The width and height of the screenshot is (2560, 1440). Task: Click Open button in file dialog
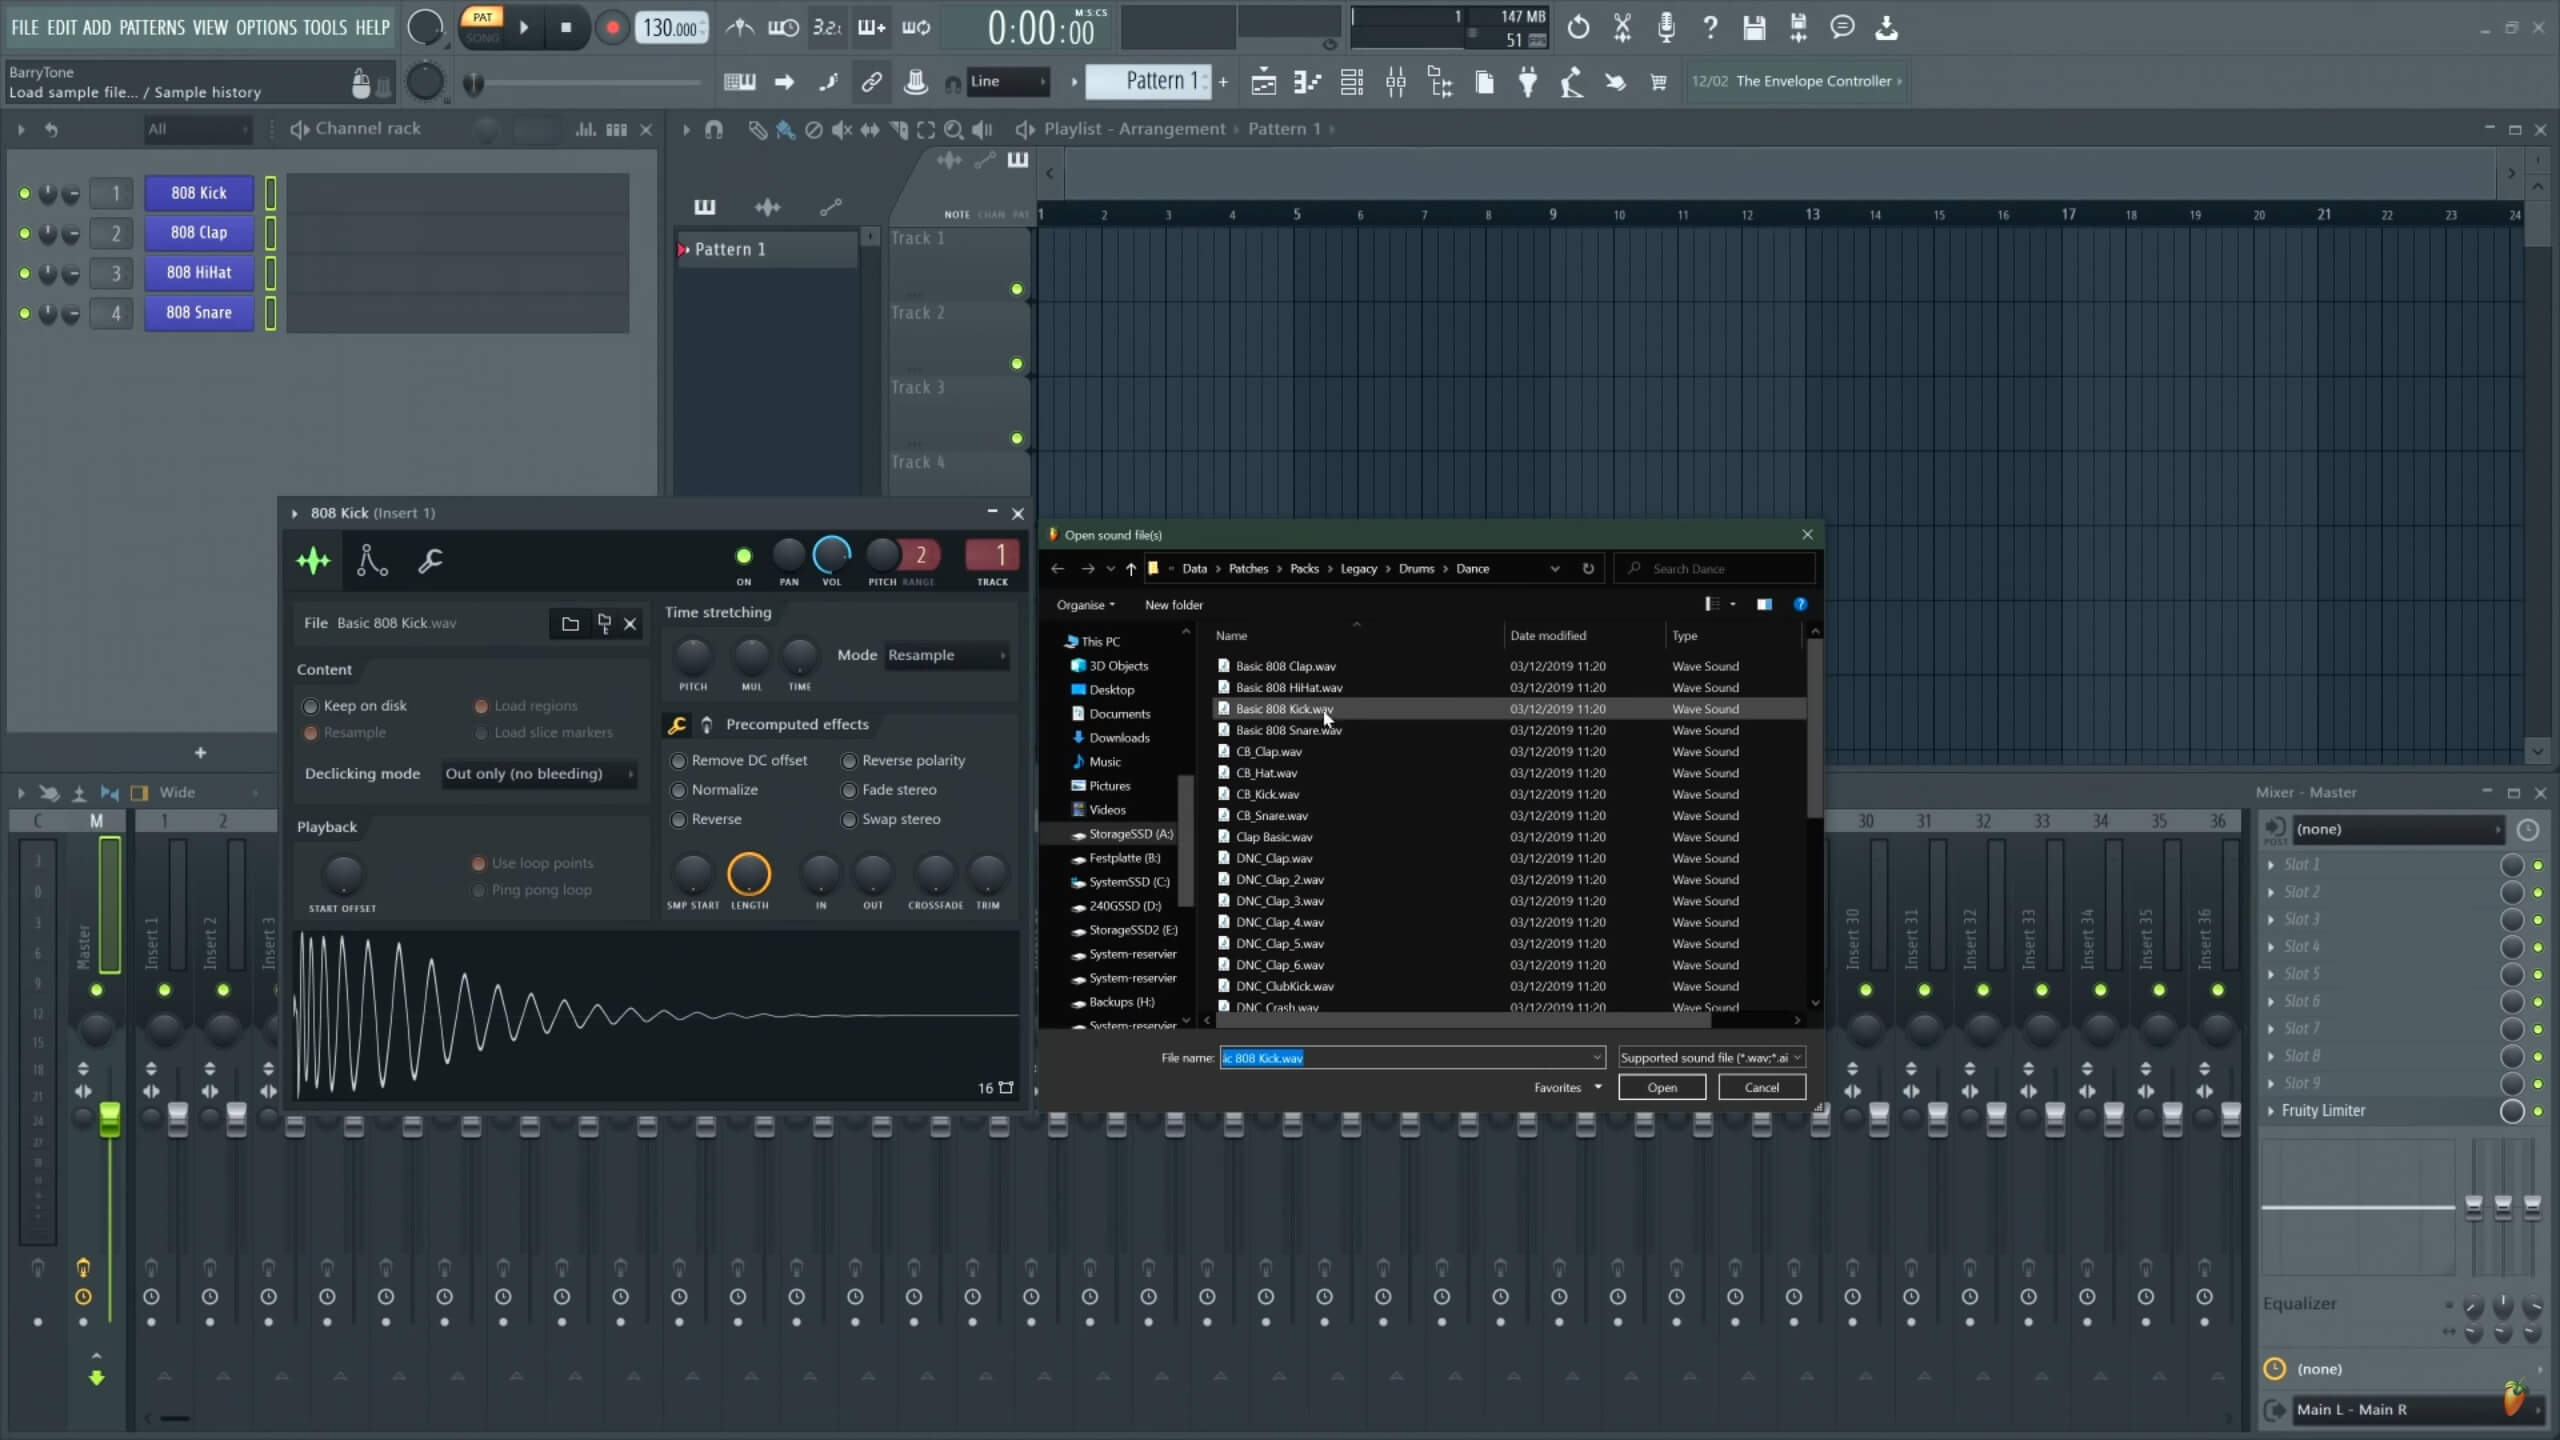tap(1658, 1085)
